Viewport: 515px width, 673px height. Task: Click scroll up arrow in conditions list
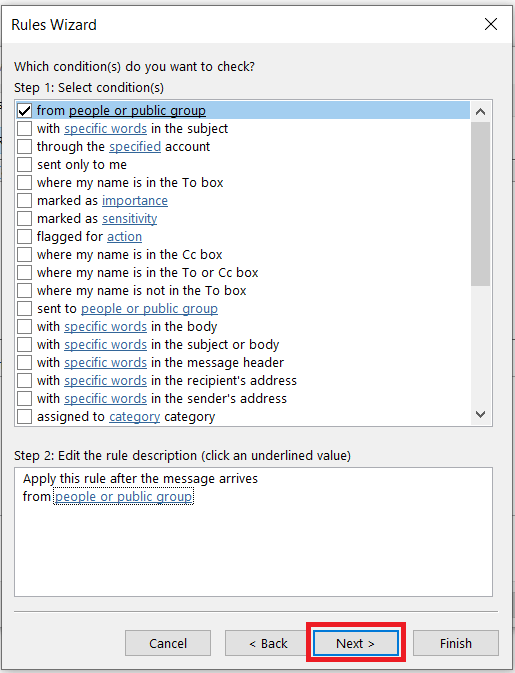480,112
